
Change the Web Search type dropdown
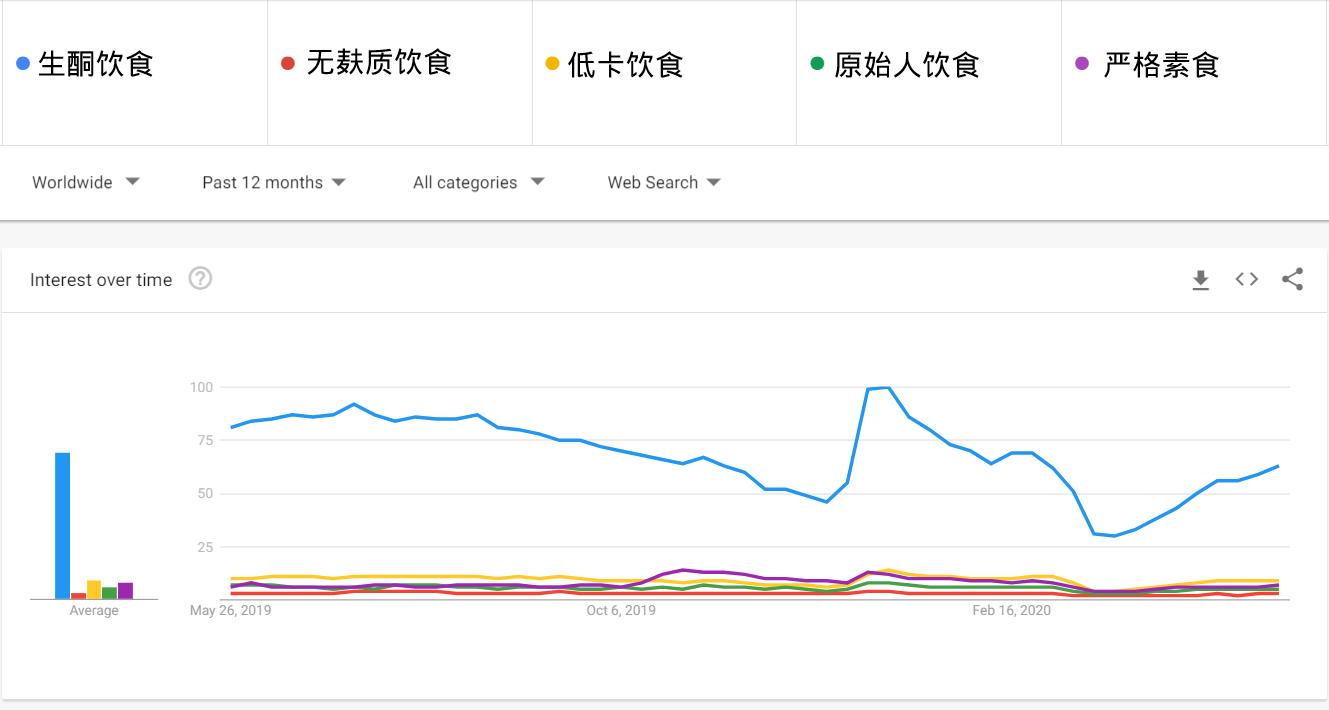663,182
